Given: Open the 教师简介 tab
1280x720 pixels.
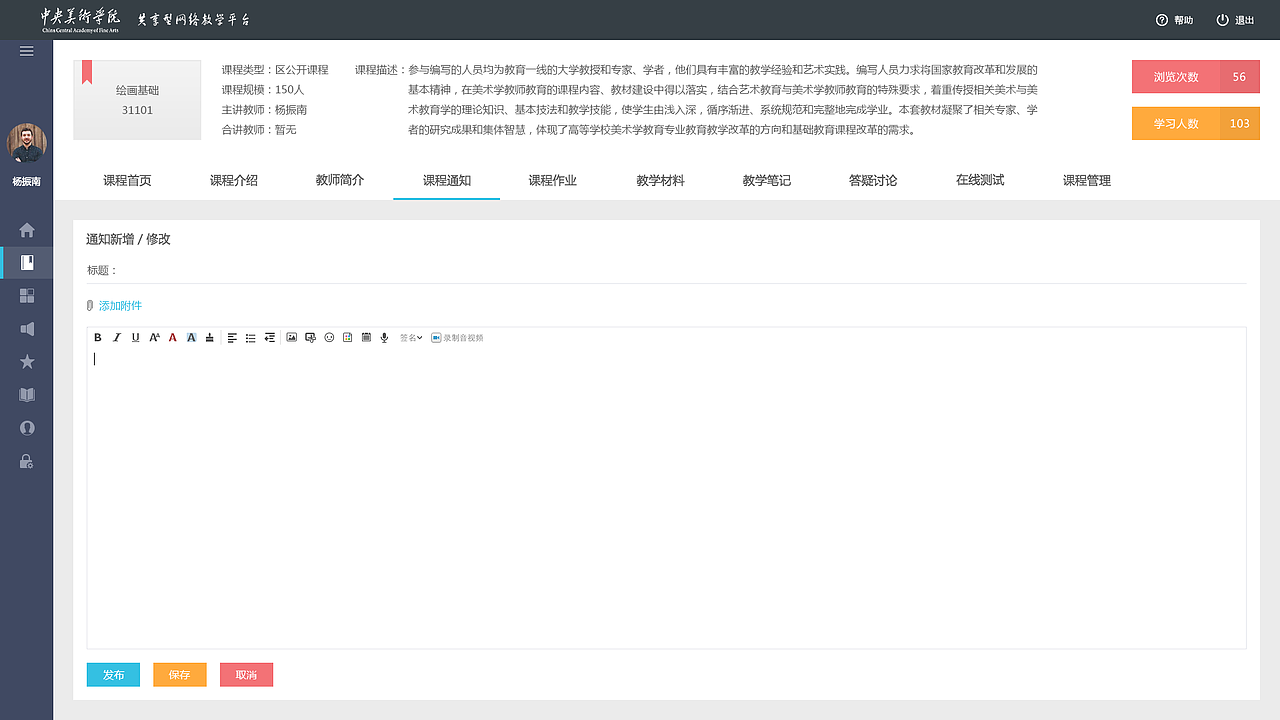Looking at the screenshot, I should (340, 180).
